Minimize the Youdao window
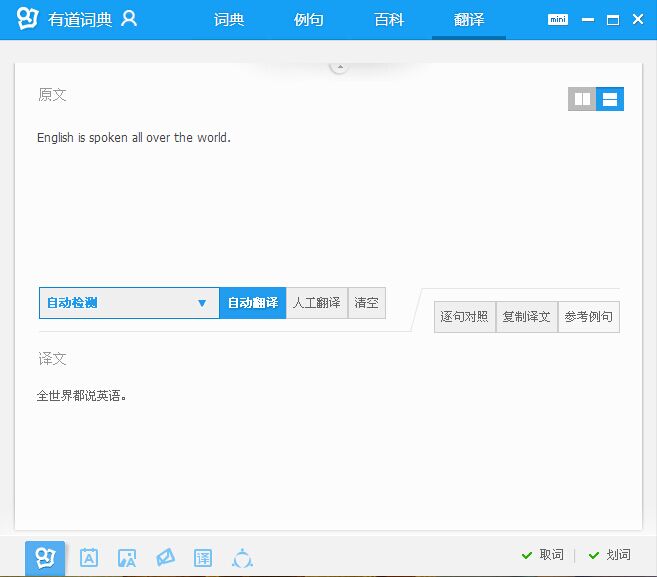Screen dimensions: 657x577 pos(588,19)
